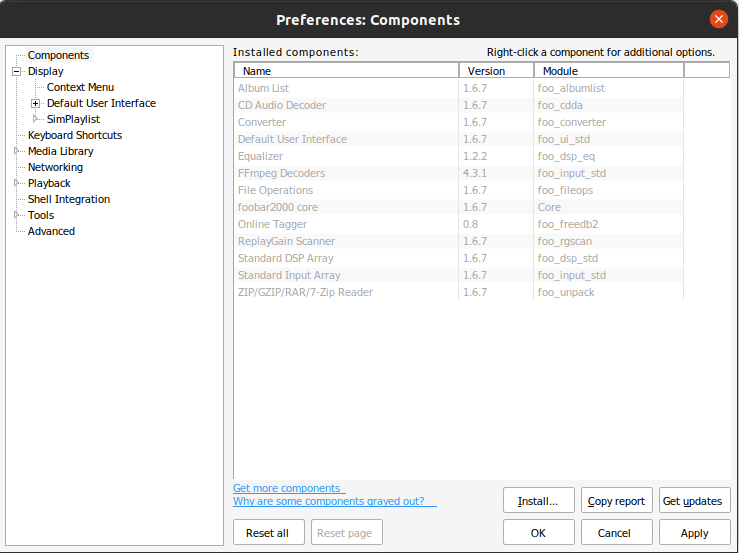This screenshot has width=739, height=553.
Task: Select Shell Integration in the sidebar
Action: pos(69,199)
